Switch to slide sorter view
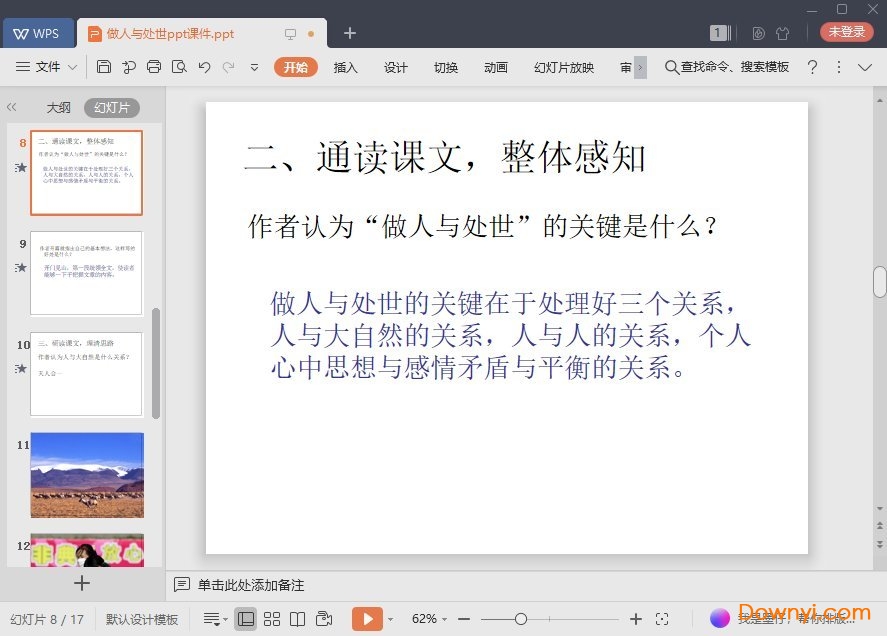This screenshot has height=636, width=887. [272, 619]
